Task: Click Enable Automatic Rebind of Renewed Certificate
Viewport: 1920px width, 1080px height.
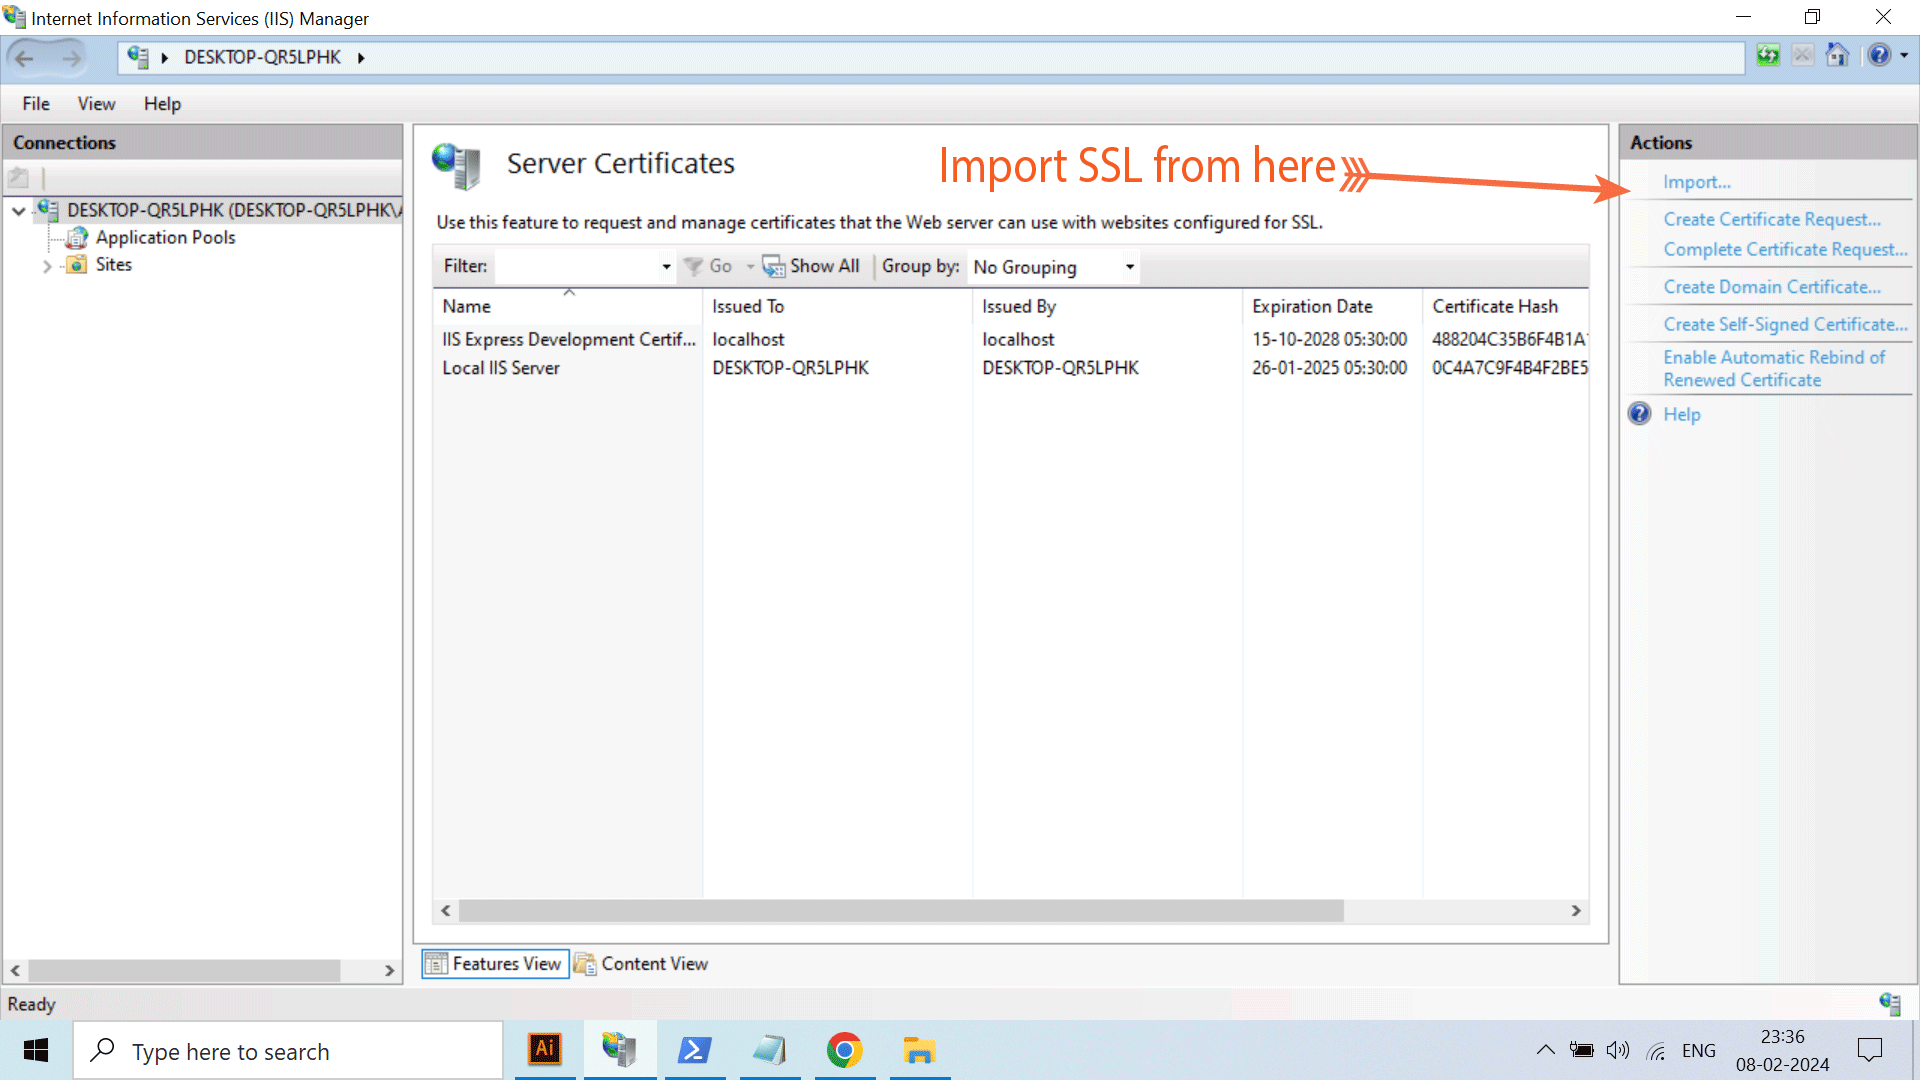Action: tap(1774, 369)
